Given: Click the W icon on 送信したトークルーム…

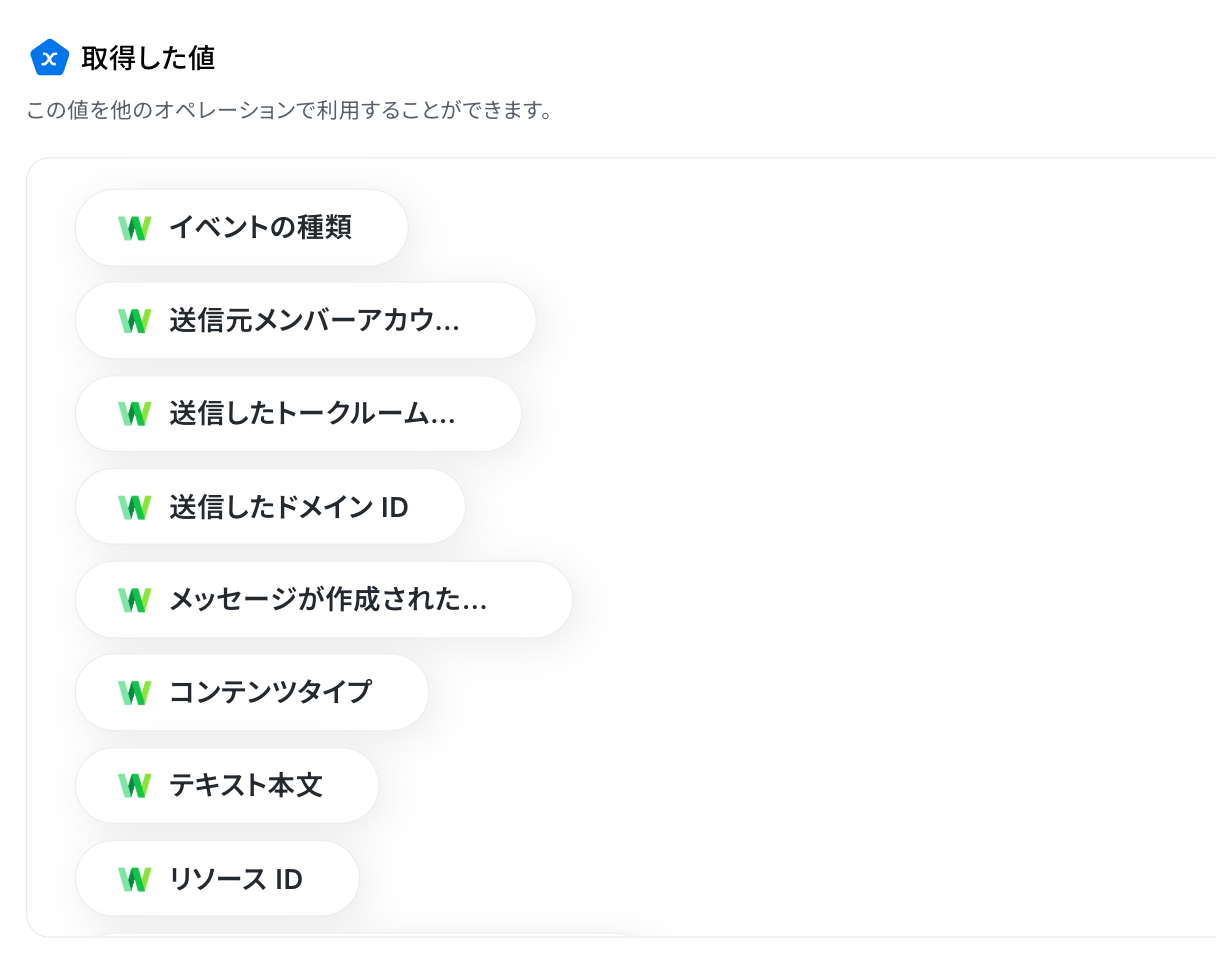Looking at the screenshot, I should (134, 414).
